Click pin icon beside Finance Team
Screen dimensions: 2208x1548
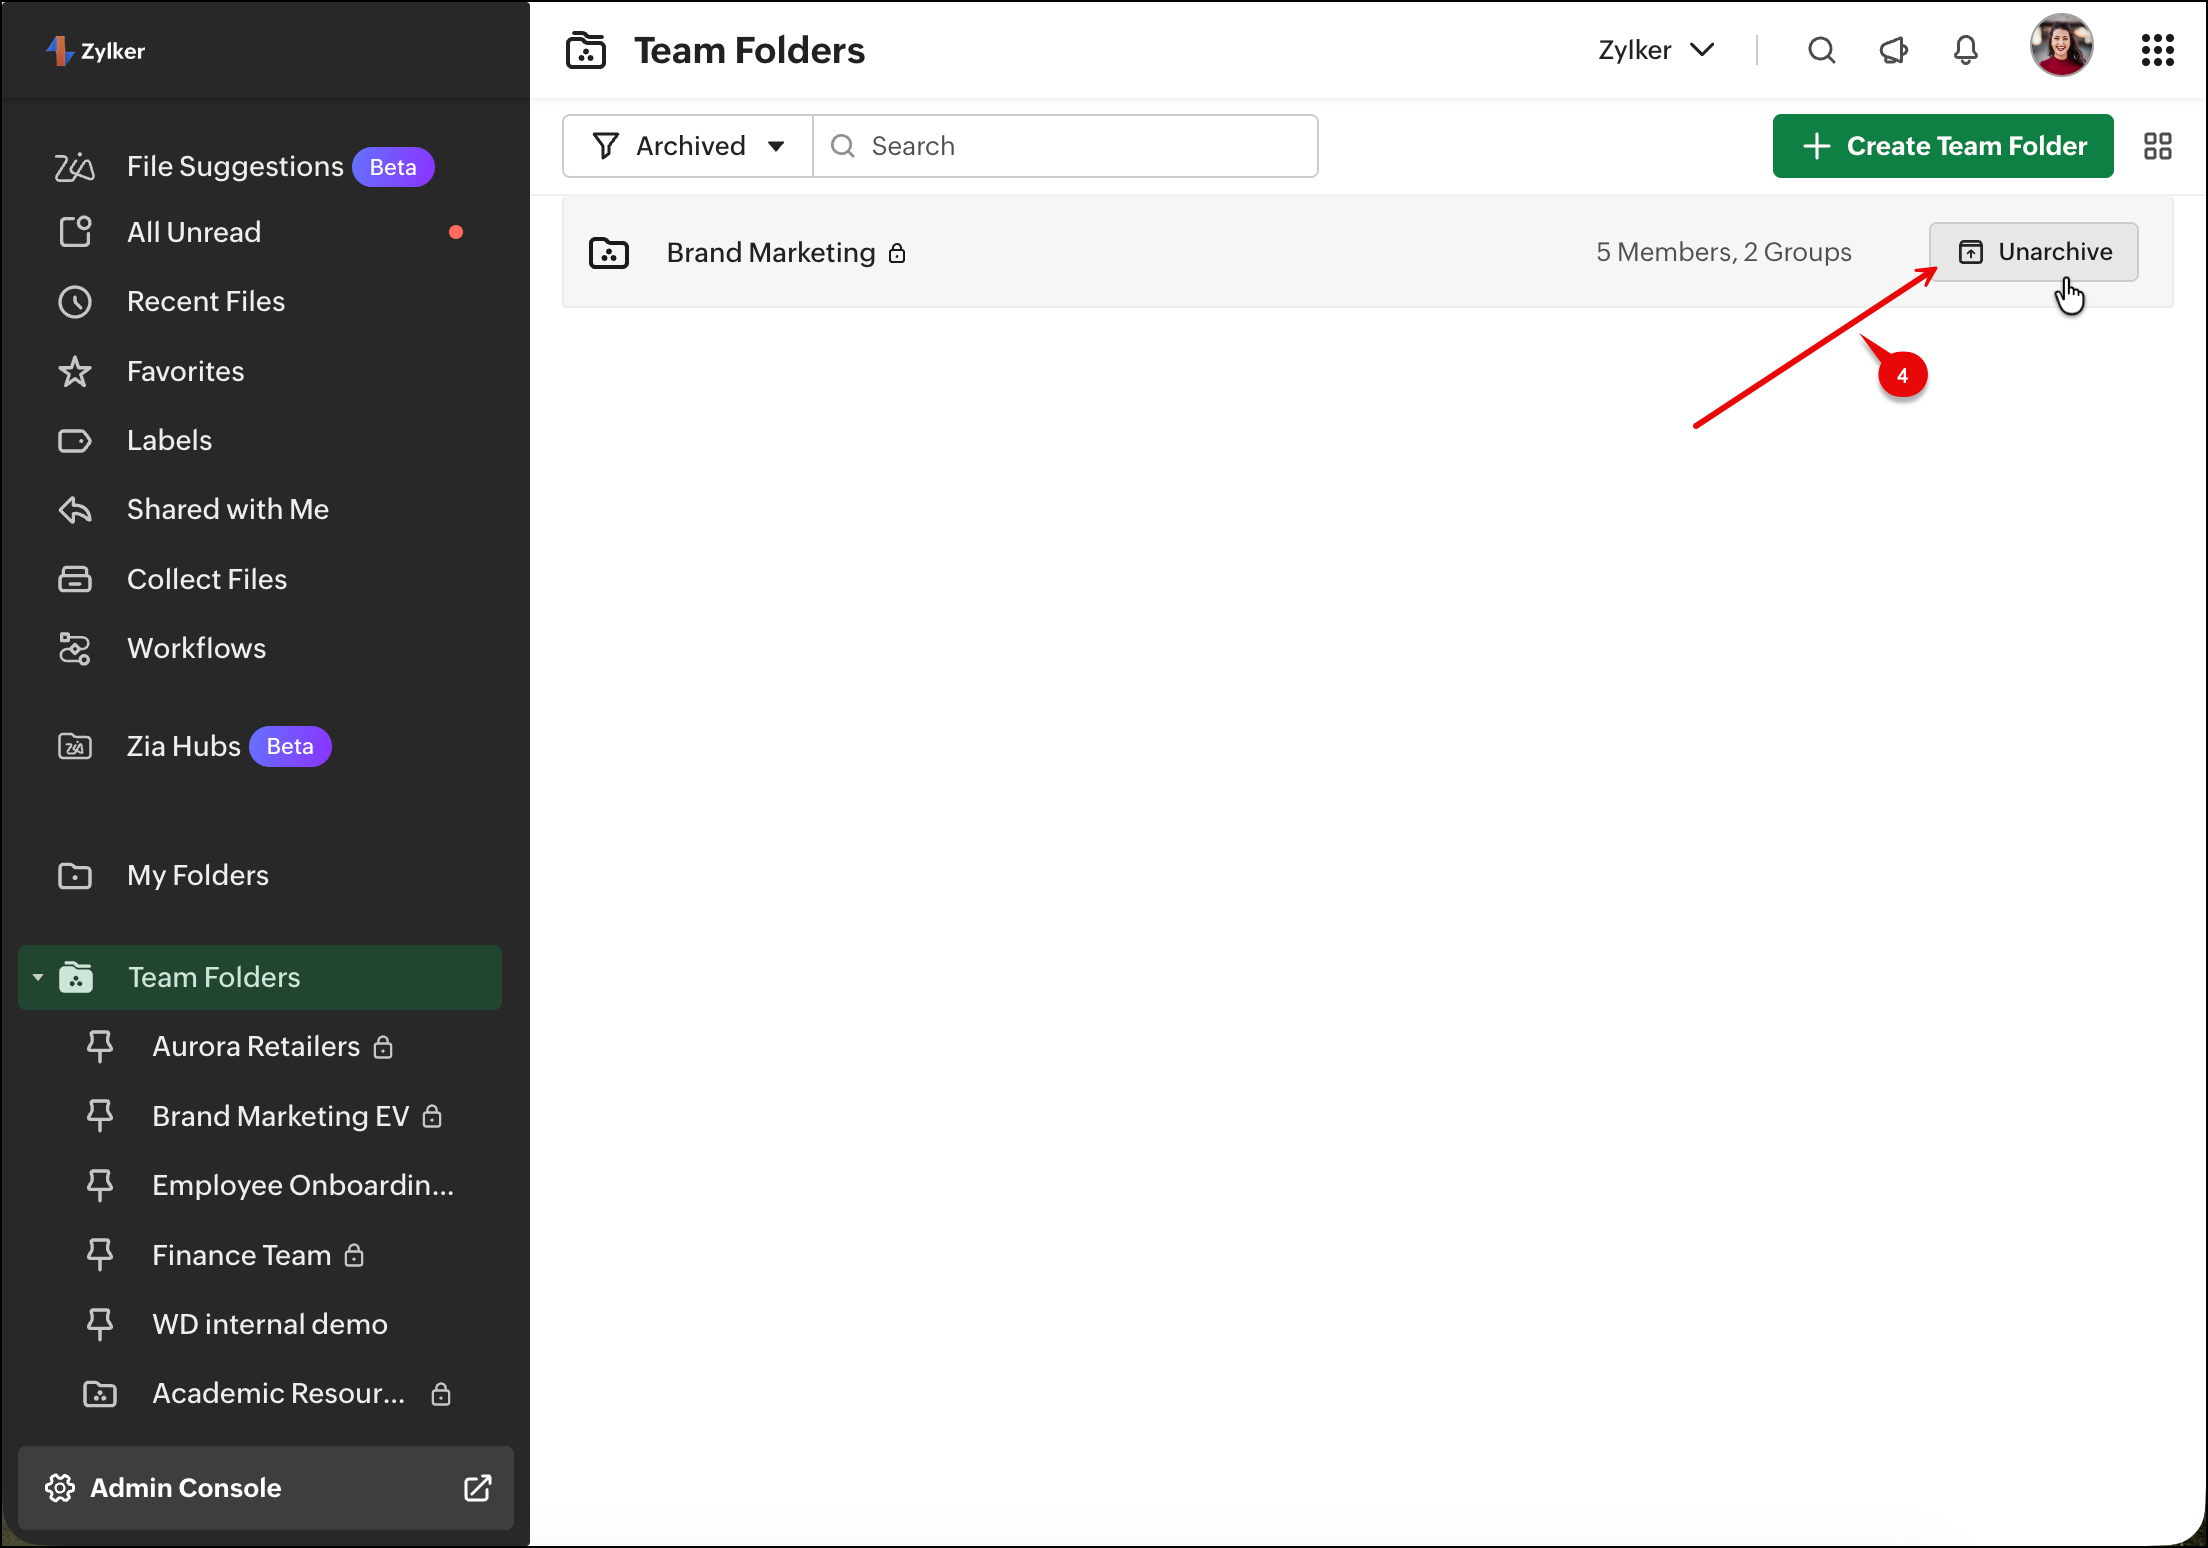click(100, 1254)
